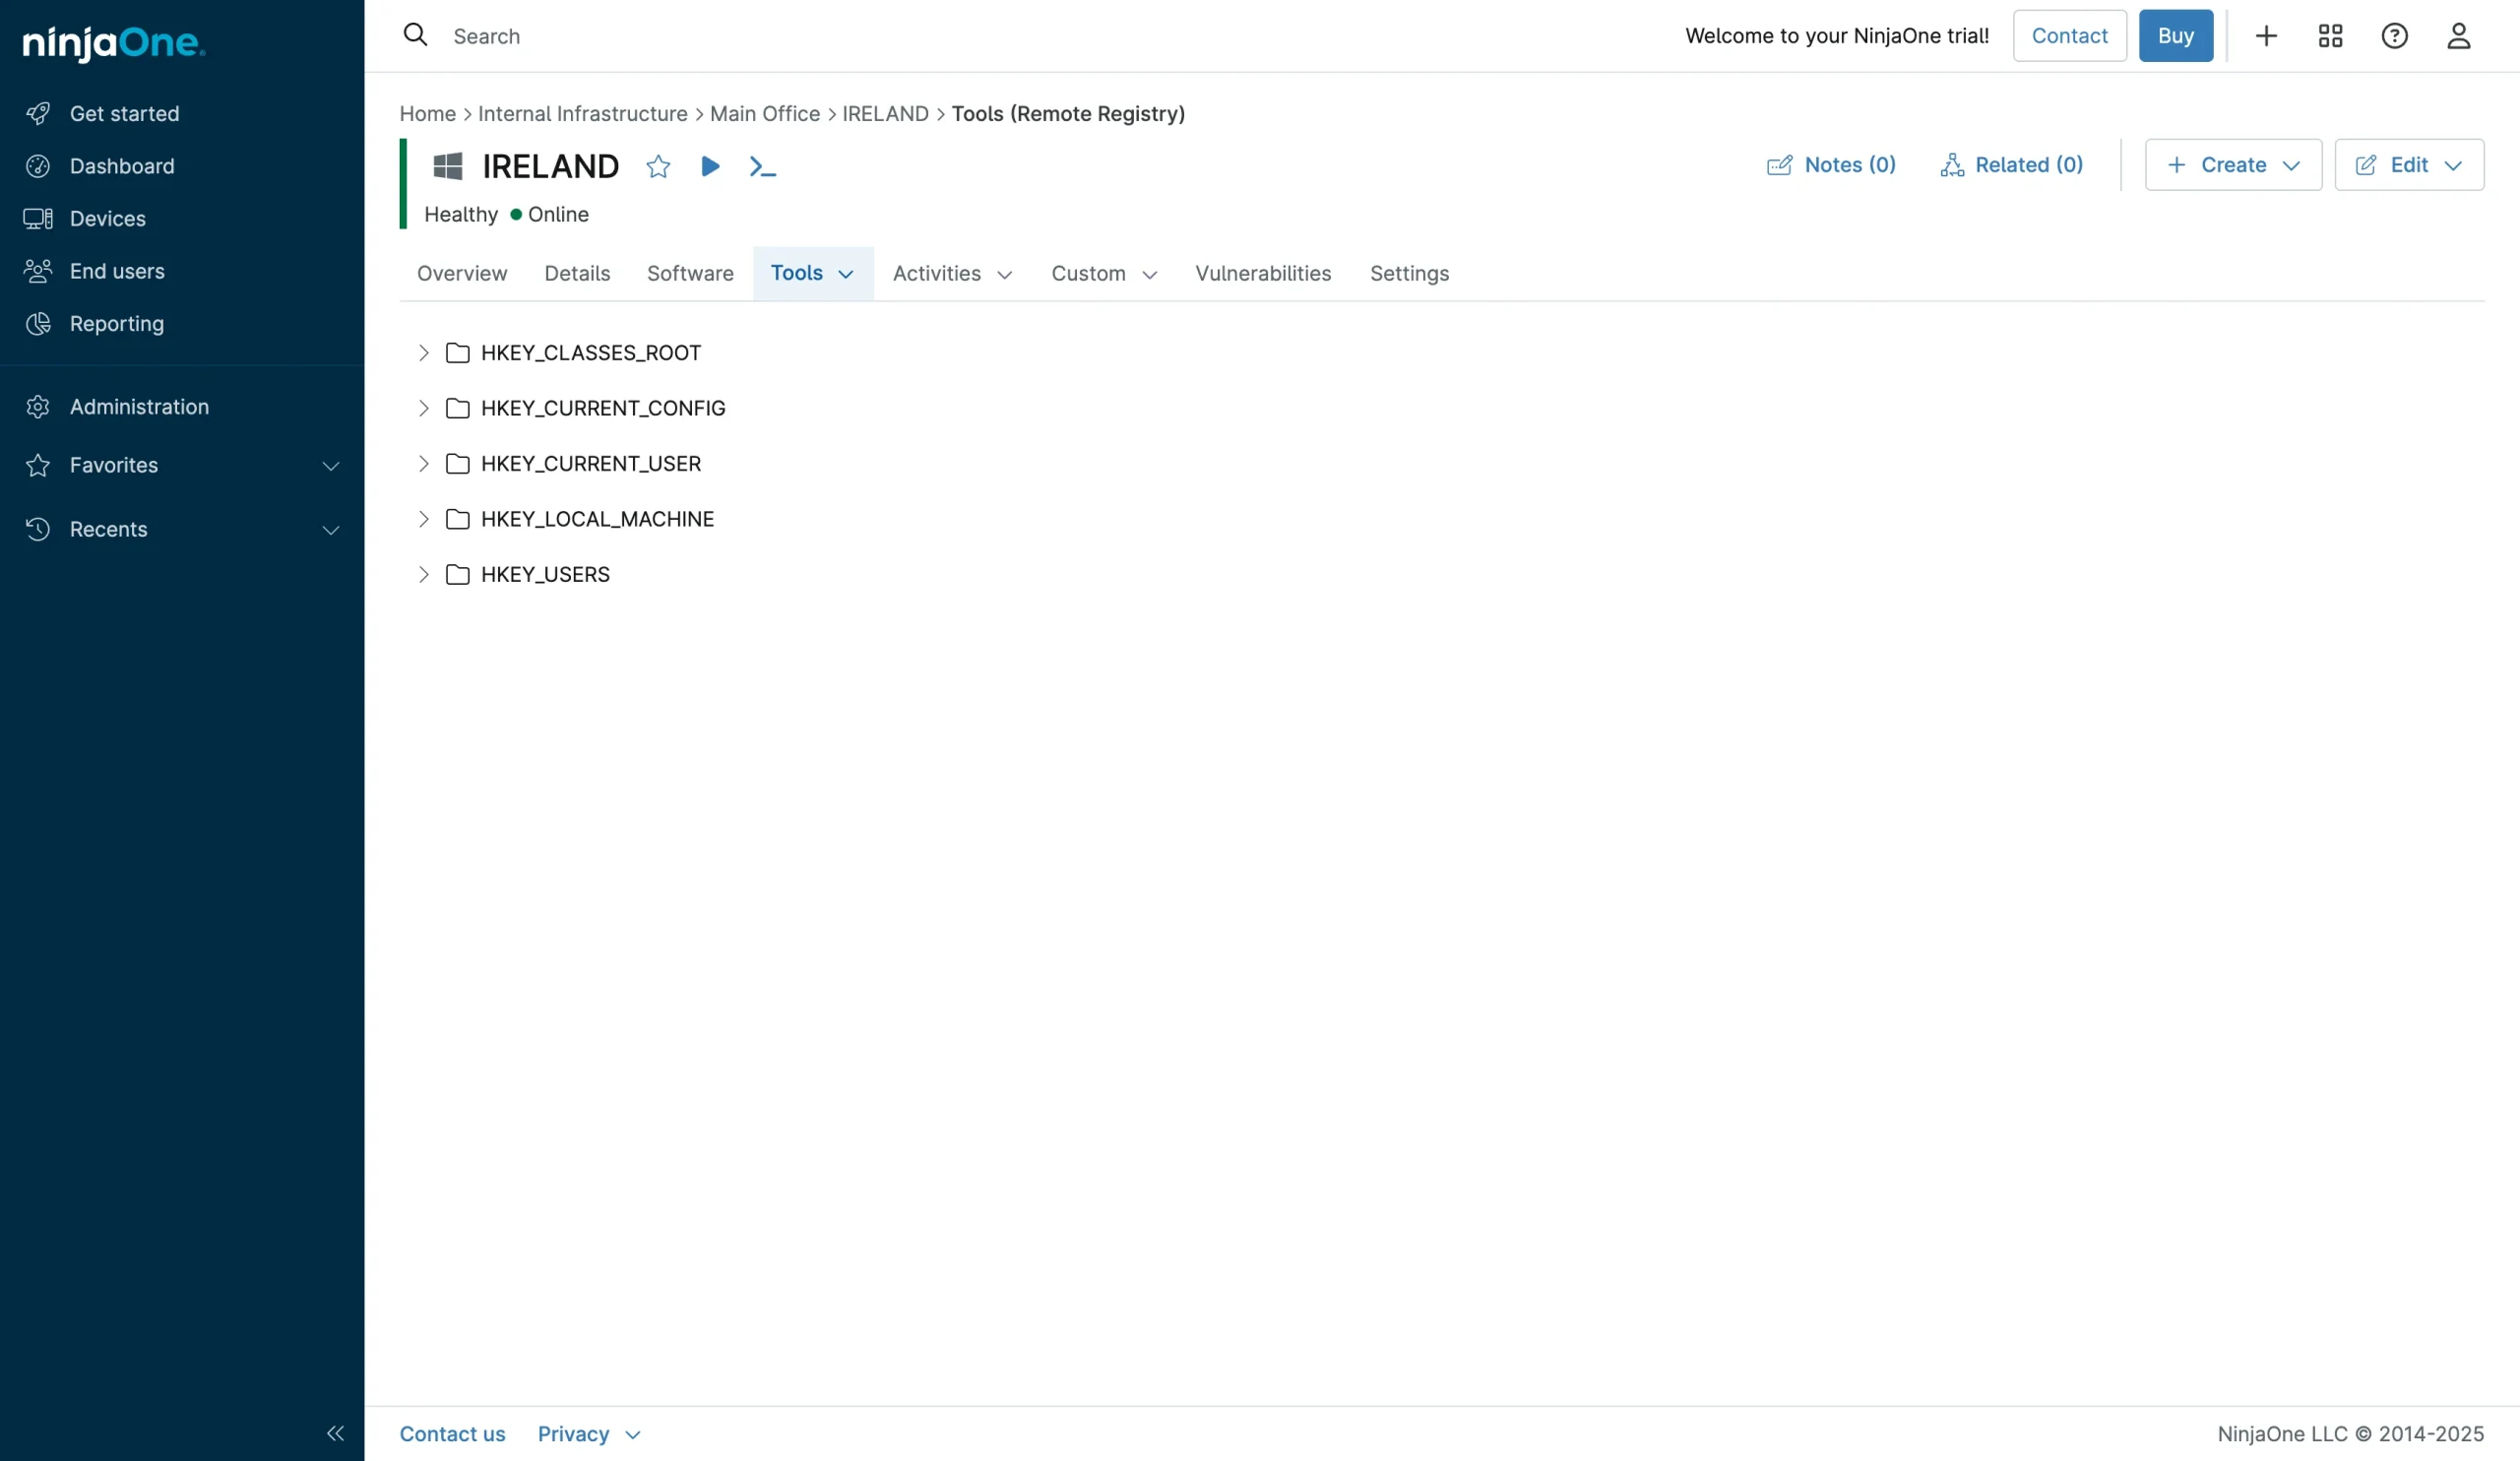Click the Windows logo device icon

pyautogui.click(x=448, y=166)
